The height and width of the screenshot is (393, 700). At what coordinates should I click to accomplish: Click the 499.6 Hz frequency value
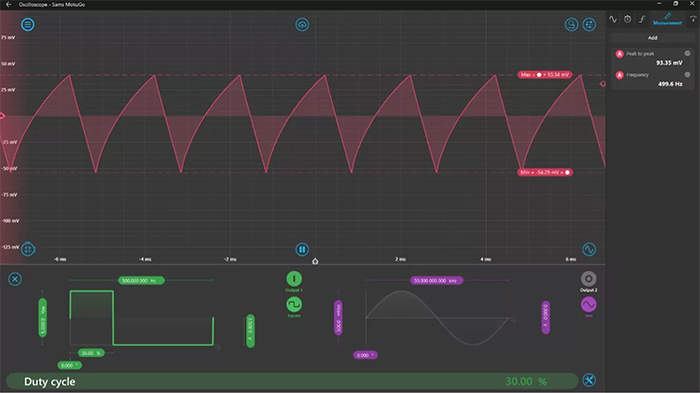pos(670,84)
